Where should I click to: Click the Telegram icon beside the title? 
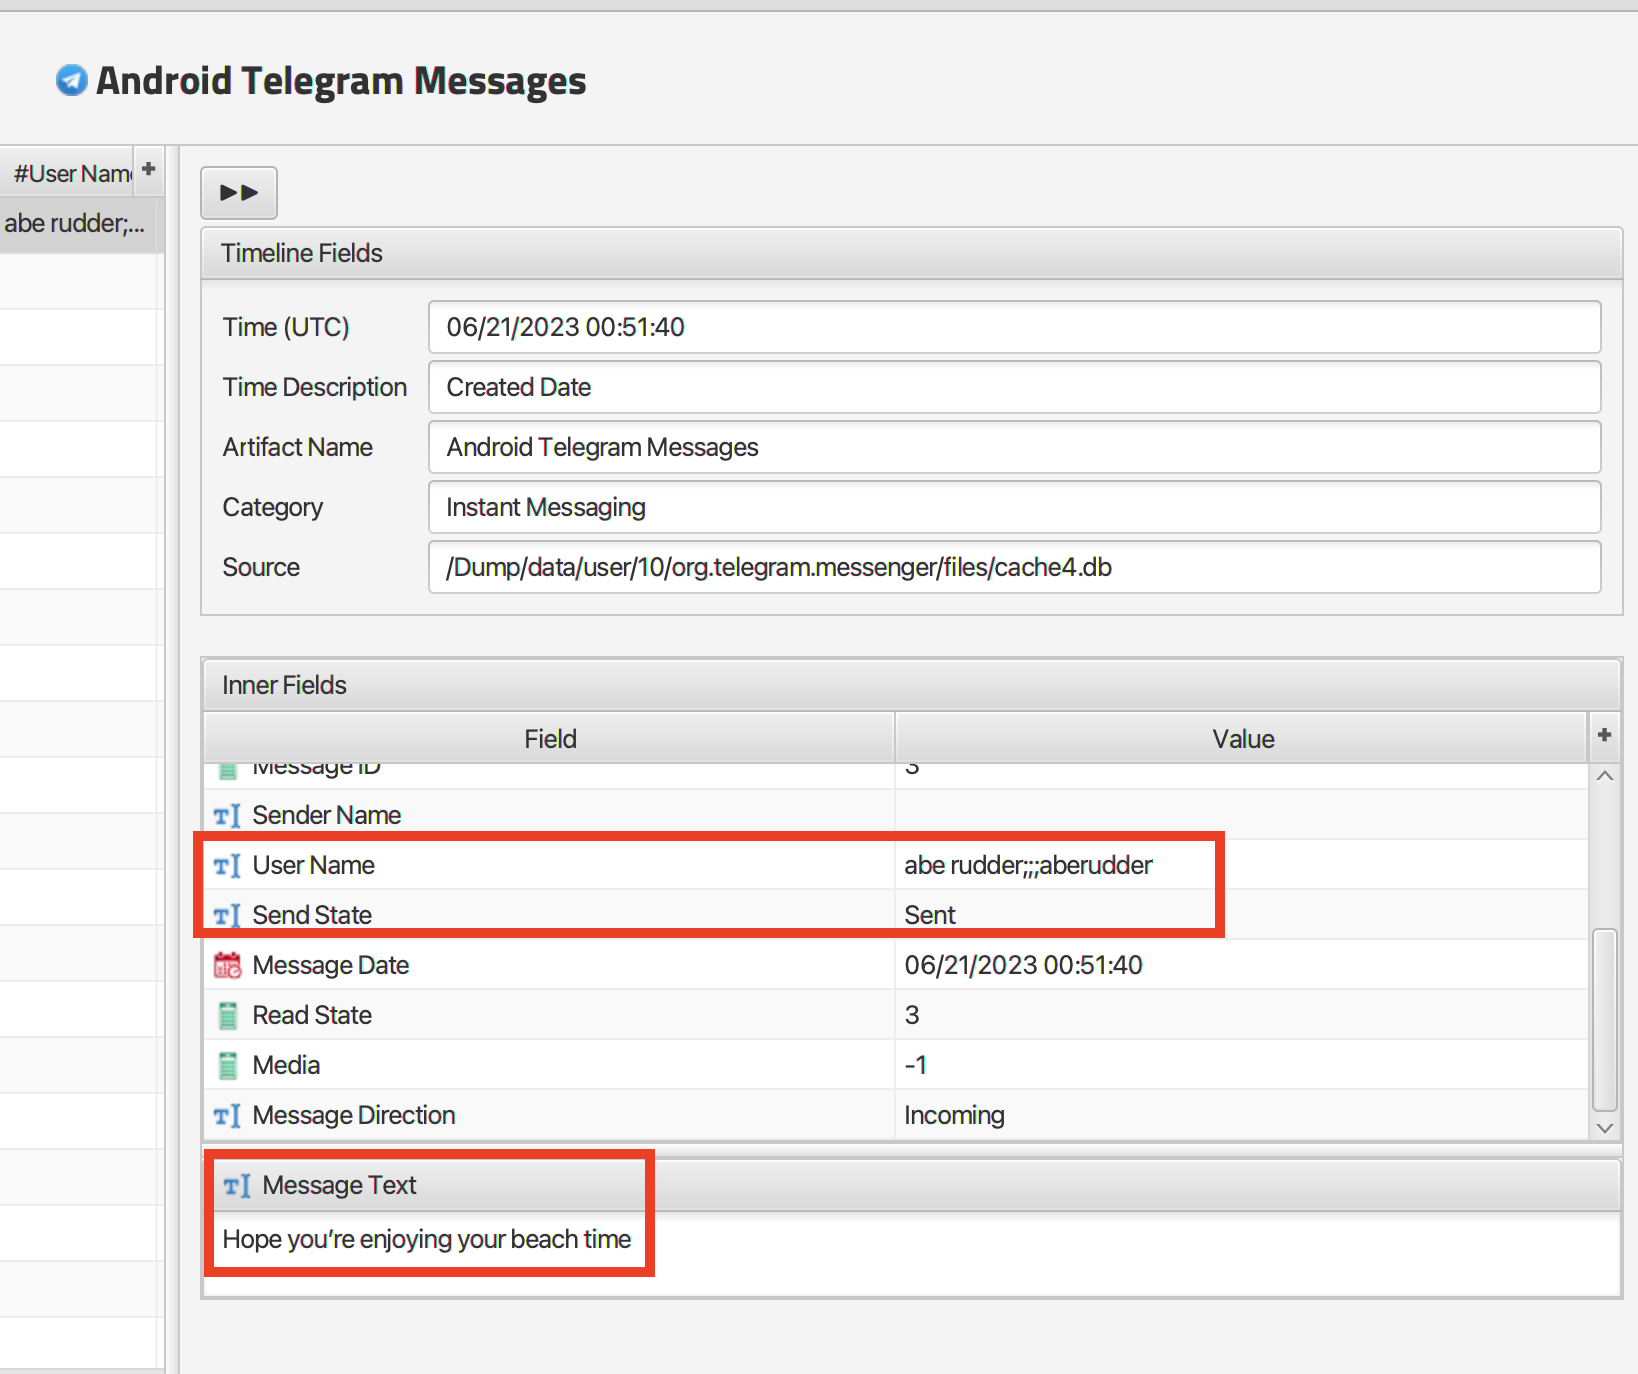tap(71, 80)
